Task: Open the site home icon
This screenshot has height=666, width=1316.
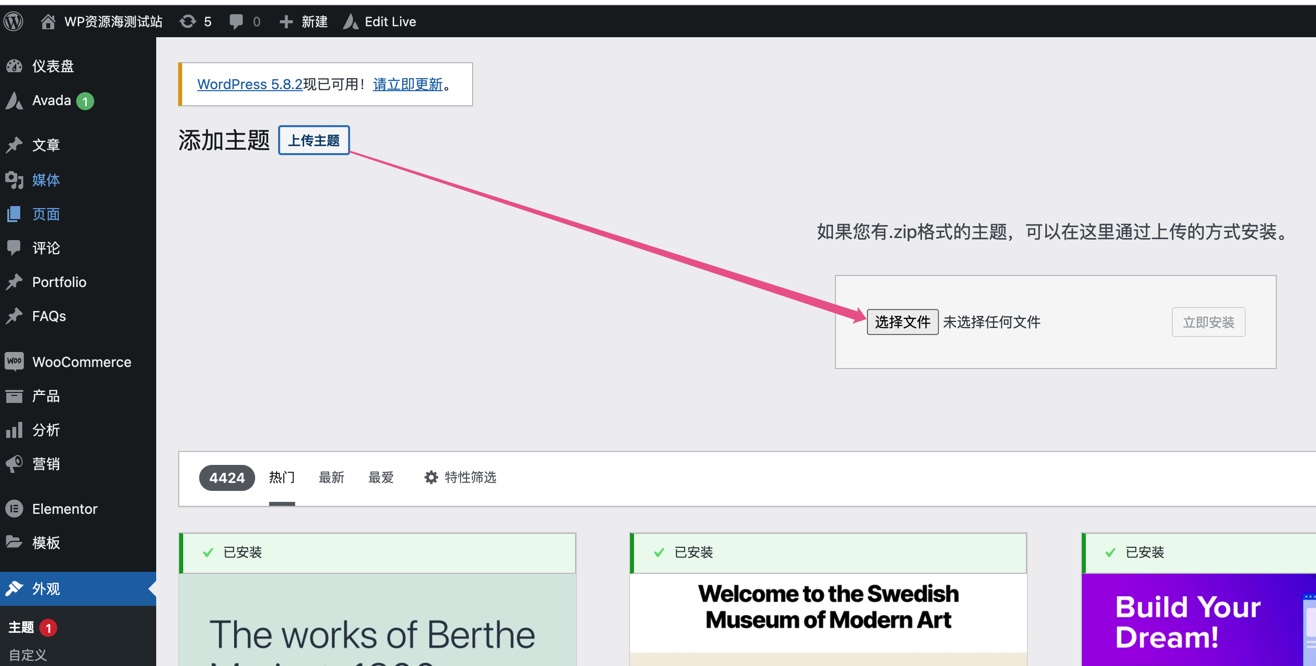Action: coord(48,21)
